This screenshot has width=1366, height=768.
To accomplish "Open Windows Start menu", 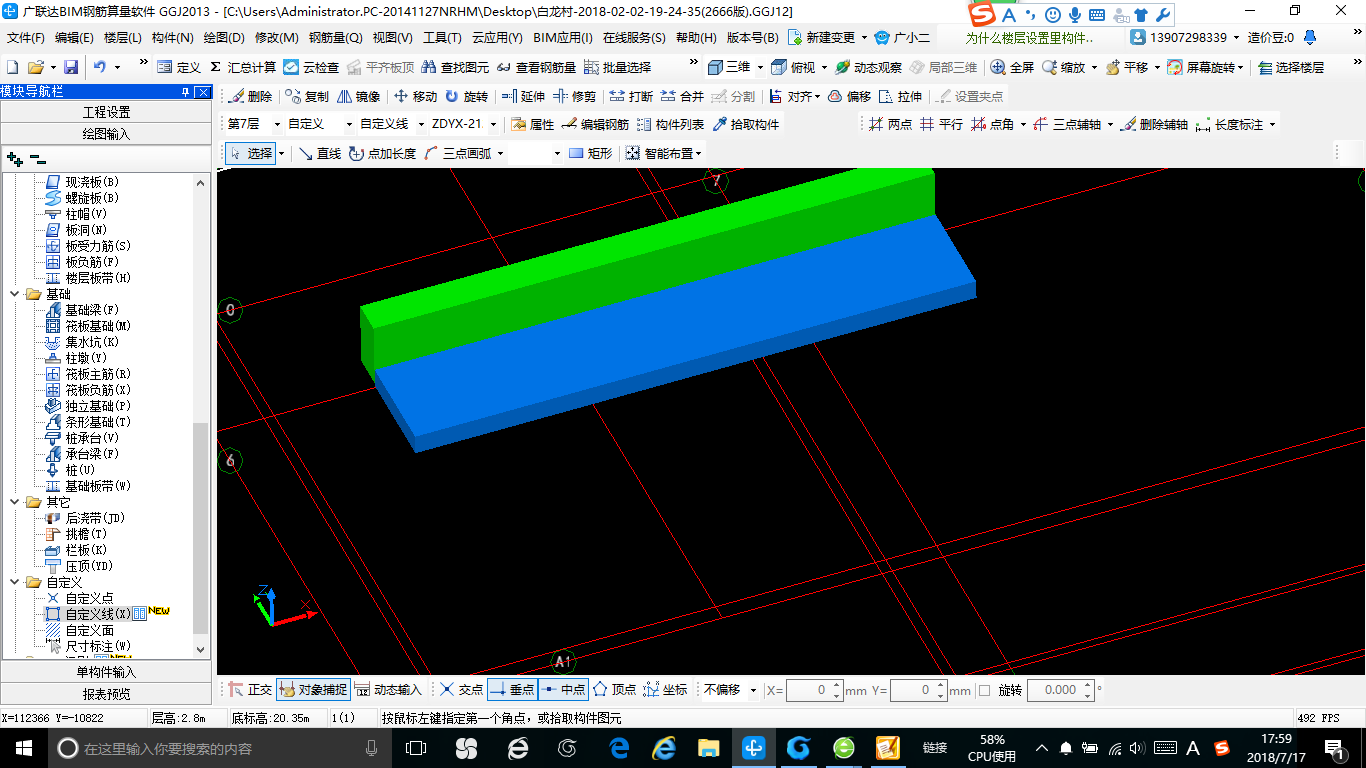I will click(22, 747).
